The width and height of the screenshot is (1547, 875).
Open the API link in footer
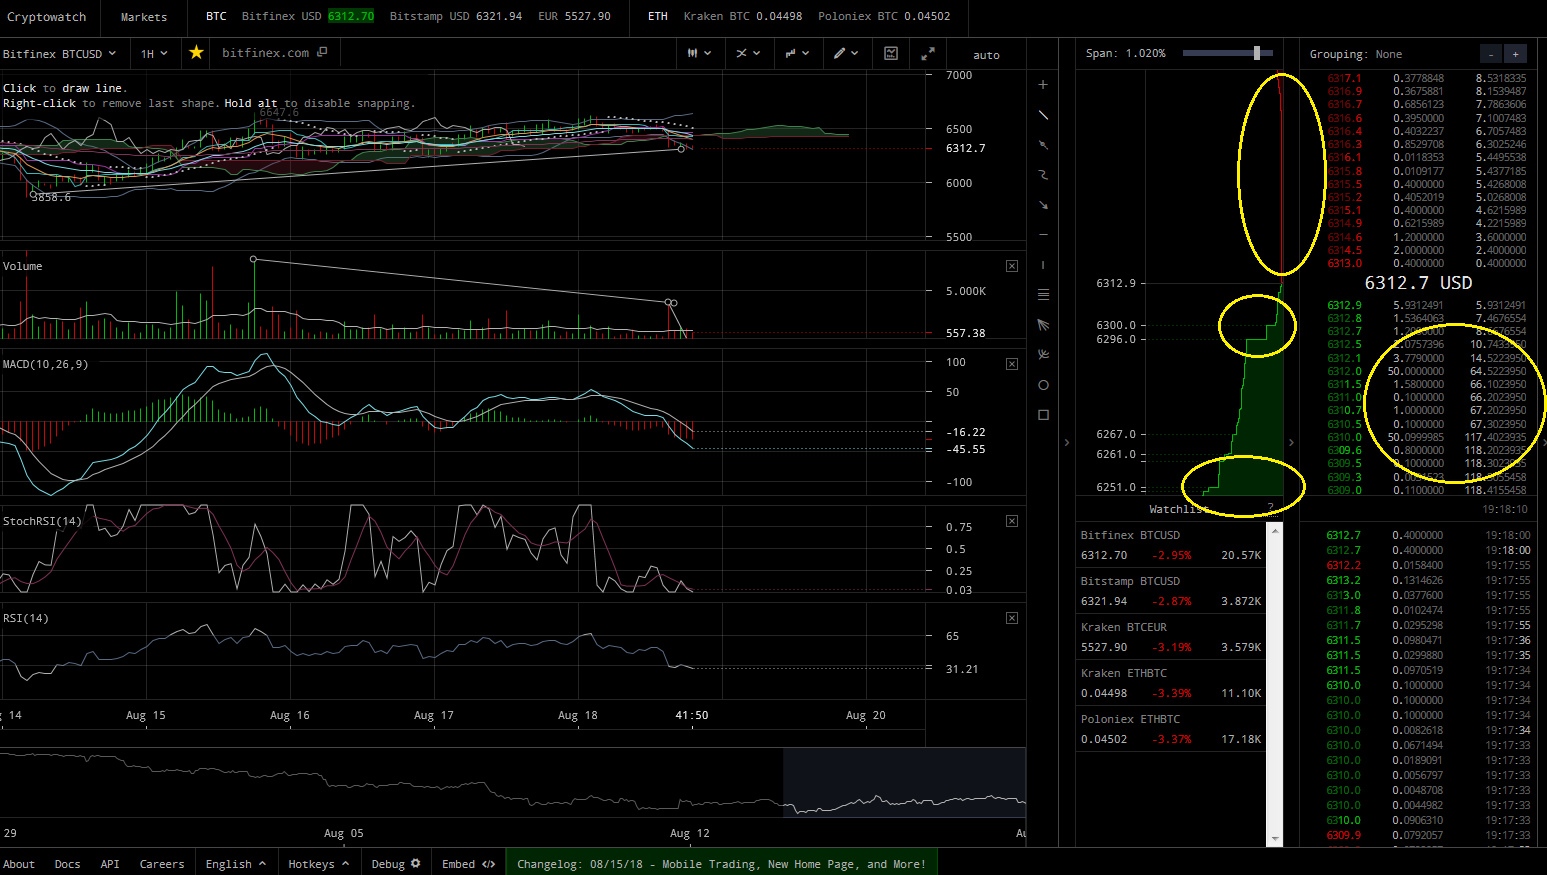110,864
